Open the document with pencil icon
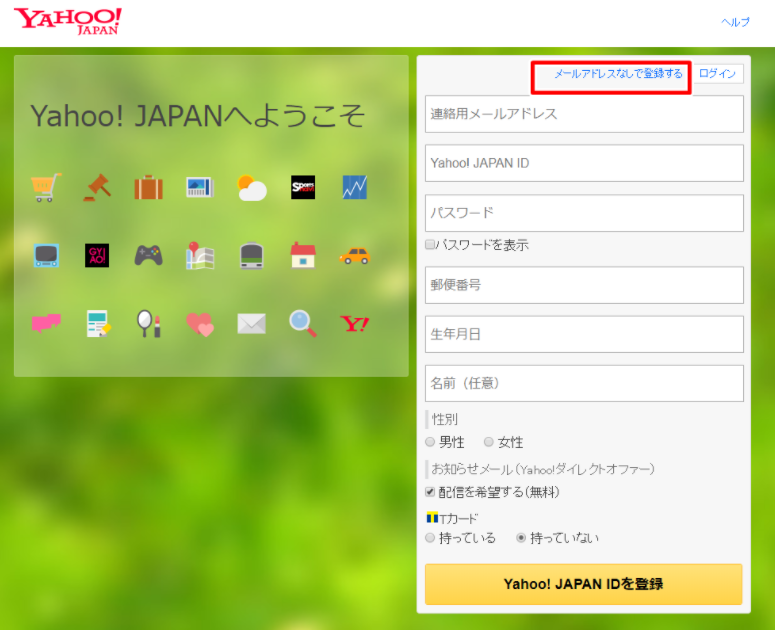This screenshot has height=630, width=775. [98, 324]
